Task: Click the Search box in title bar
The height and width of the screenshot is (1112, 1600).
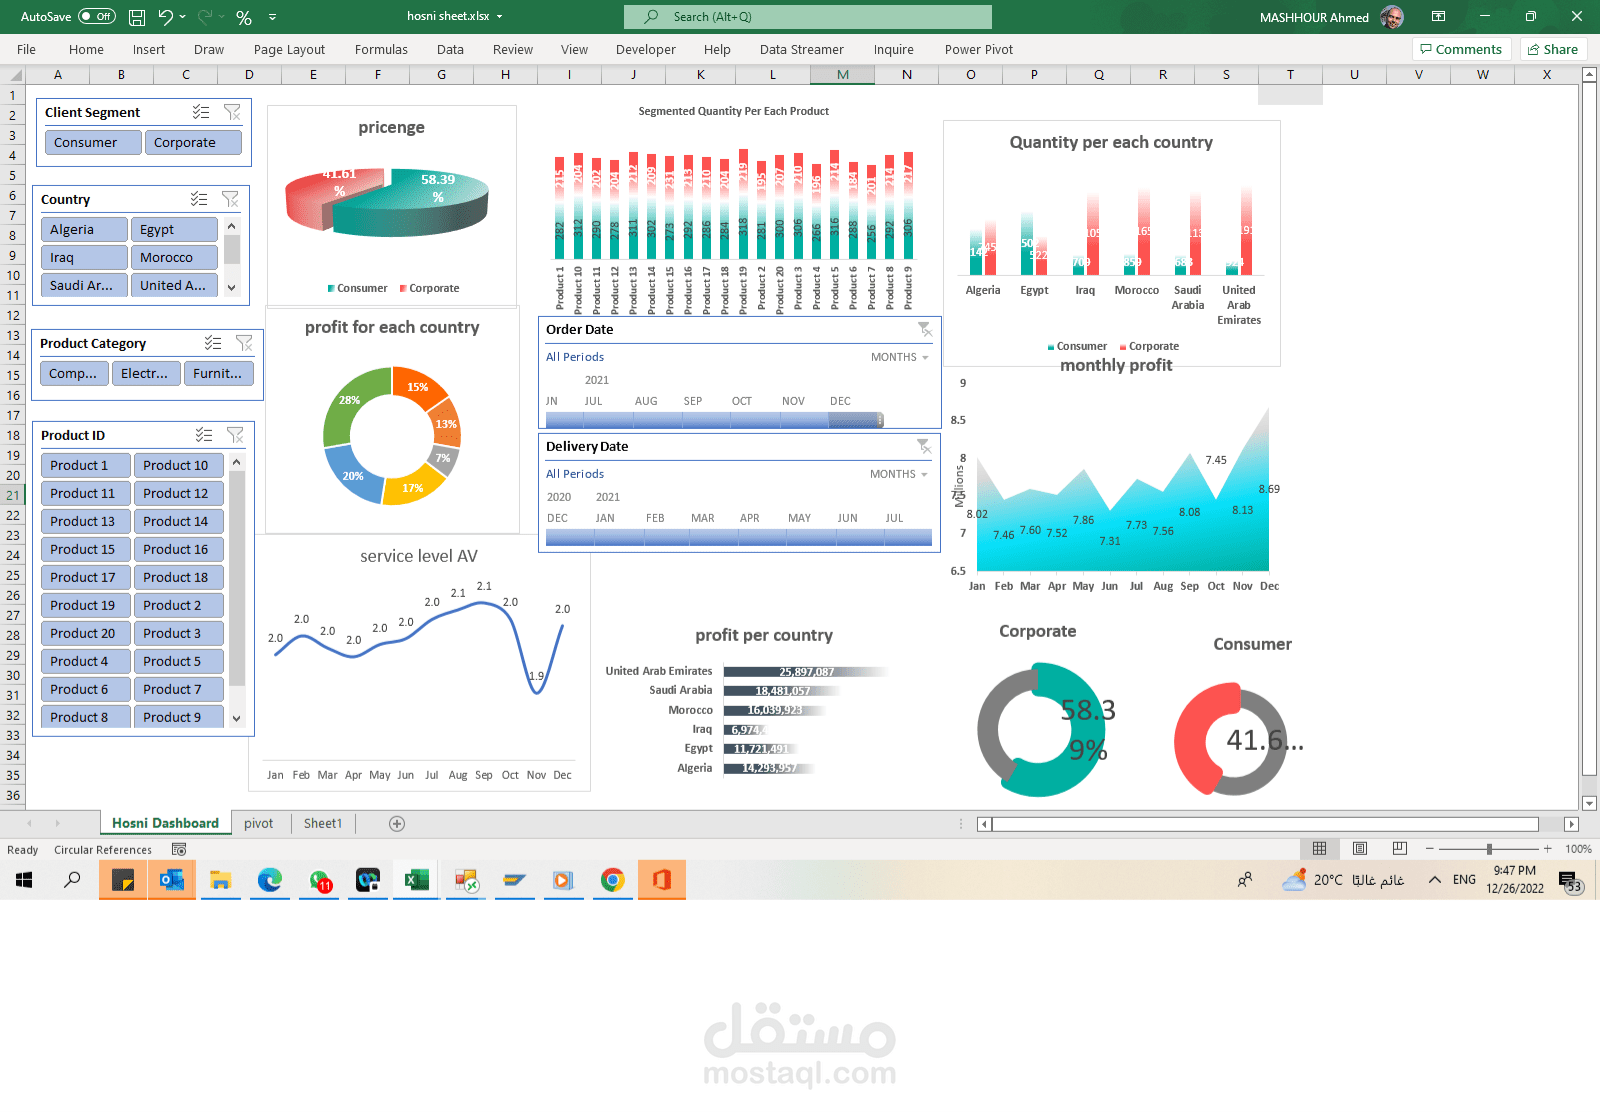Action: (808, 17)
